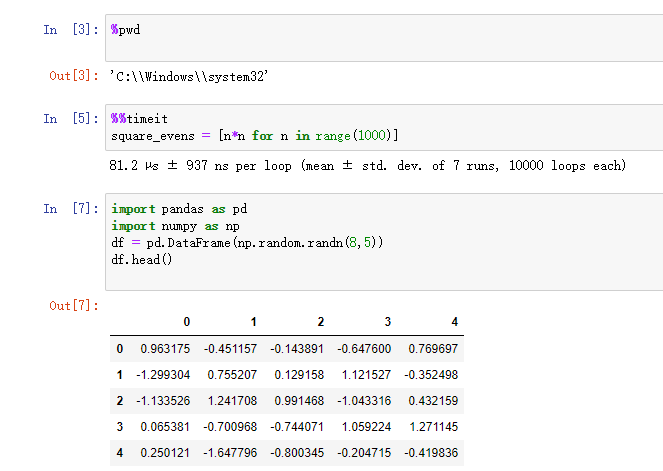Click cell value 0.065381
Screen dimensions: 663x471
165,427
